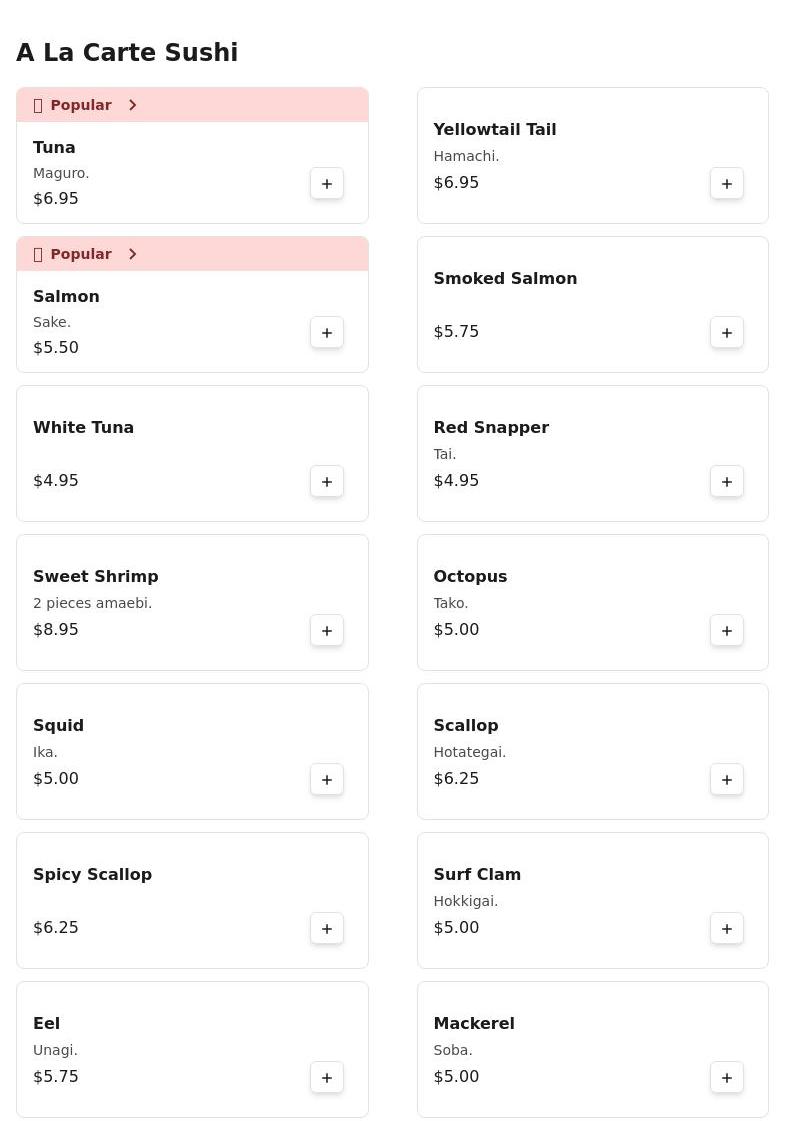785x1121 pixels.
Task: Add Salmon to the order
Action: coord(327,333)
